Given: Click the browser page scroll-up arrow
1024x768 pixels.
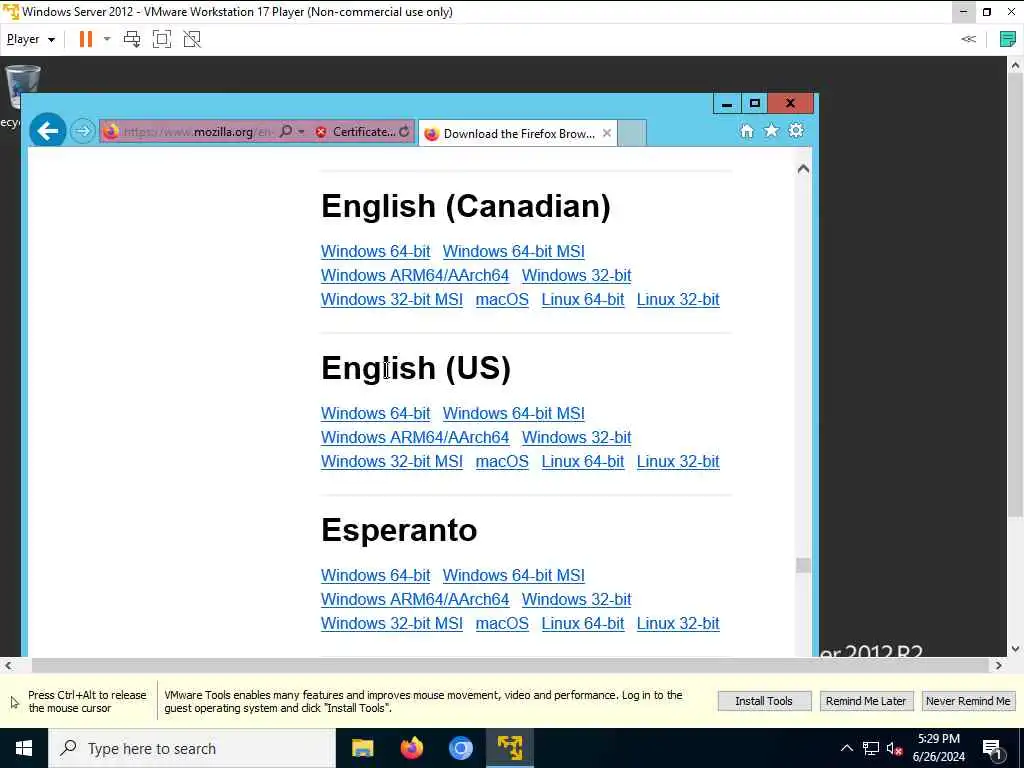Looking at the screenshot, I should [x=803, y=169].
